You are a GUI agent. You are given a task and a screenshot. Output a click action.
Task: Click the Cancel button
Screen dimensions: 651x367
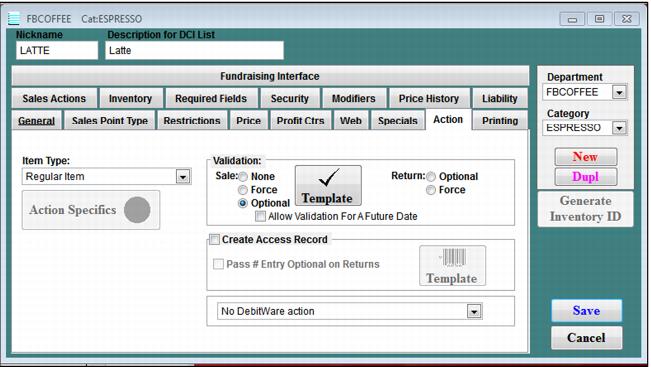point(586,338)
